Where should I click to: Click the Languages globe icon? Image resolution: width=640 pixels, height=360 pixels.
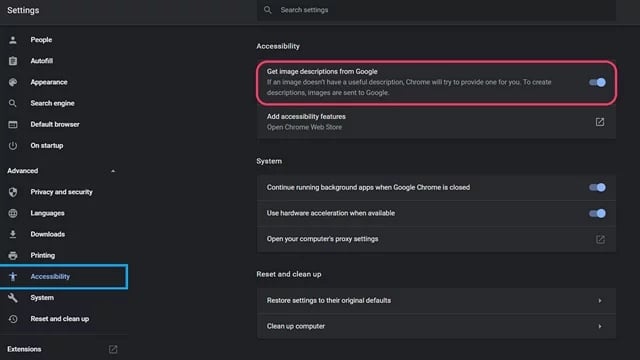13,213
